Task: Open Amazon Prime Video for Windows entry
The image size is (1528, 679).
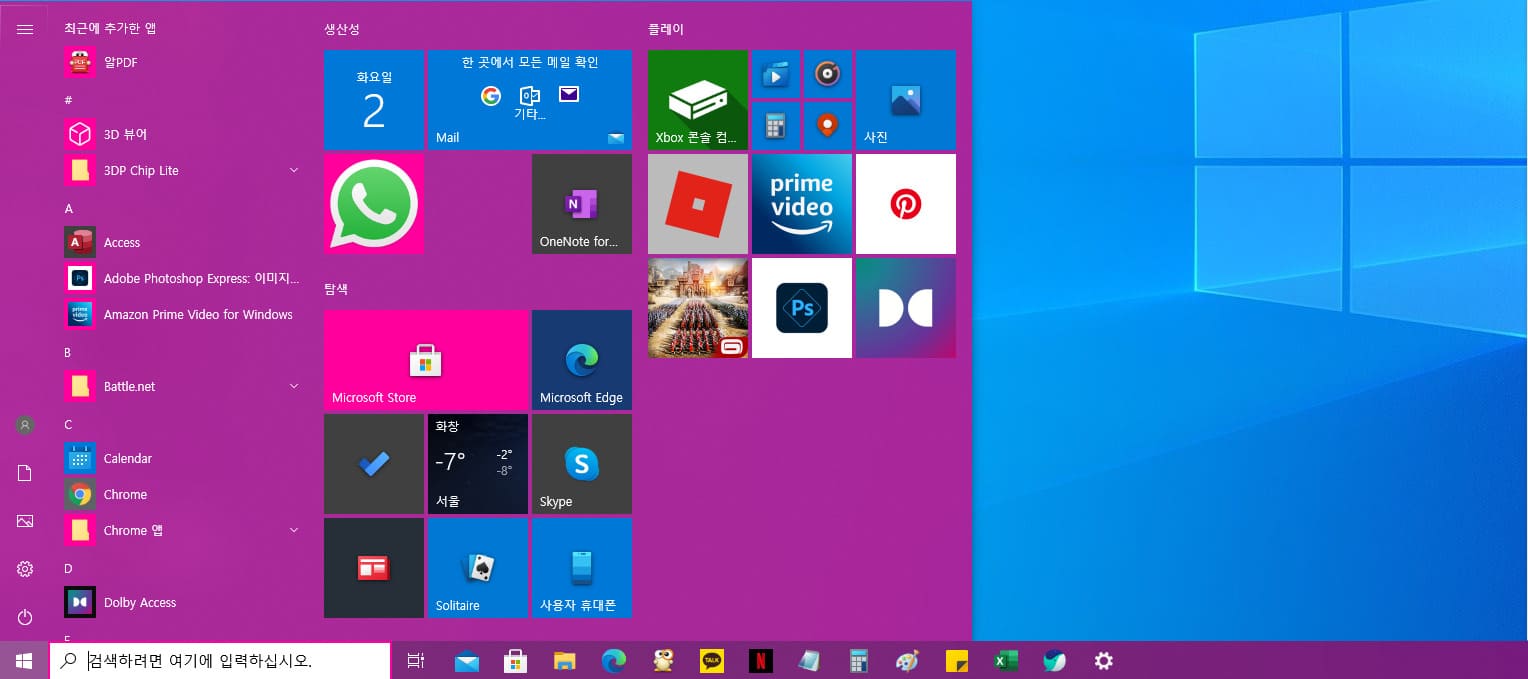Action: 183,314
